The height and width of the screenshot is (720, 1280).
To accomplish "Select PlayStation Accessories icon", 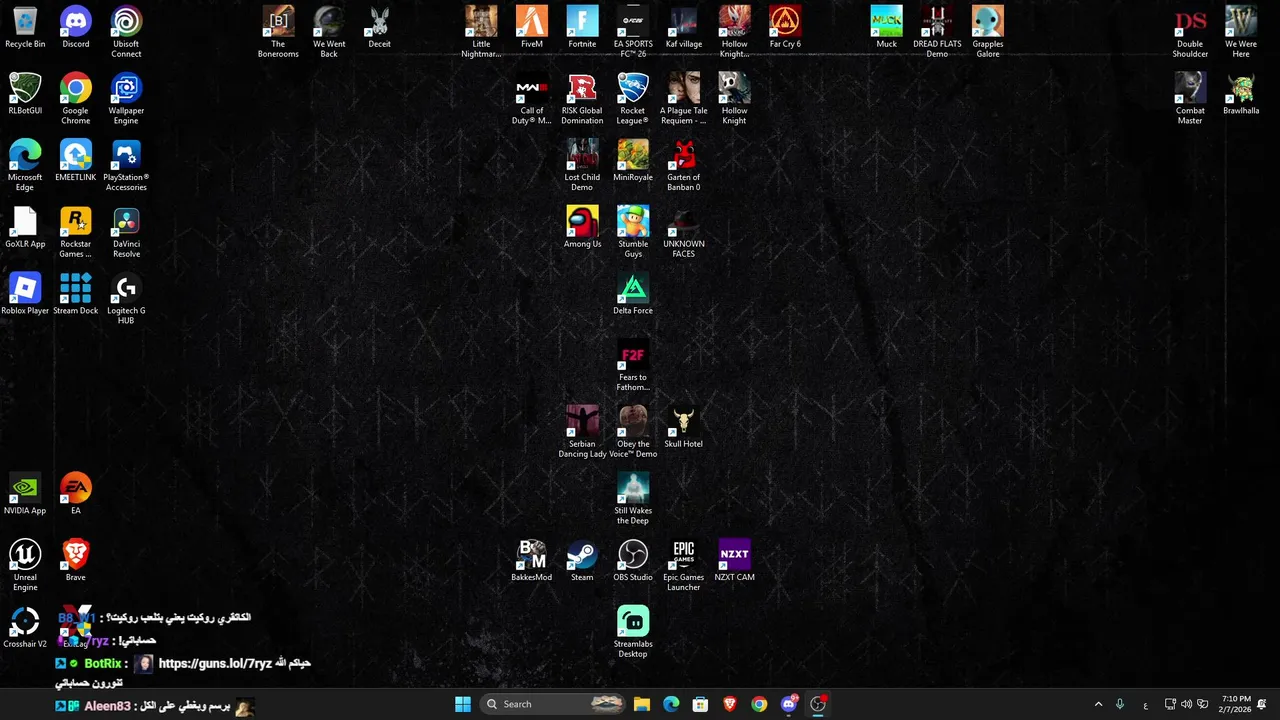I will coord(126,165).
